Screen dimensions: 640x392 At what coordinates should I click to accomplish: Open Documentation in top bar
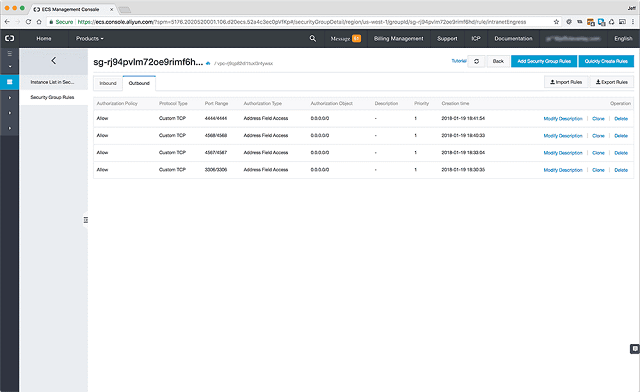coord(513,38)
